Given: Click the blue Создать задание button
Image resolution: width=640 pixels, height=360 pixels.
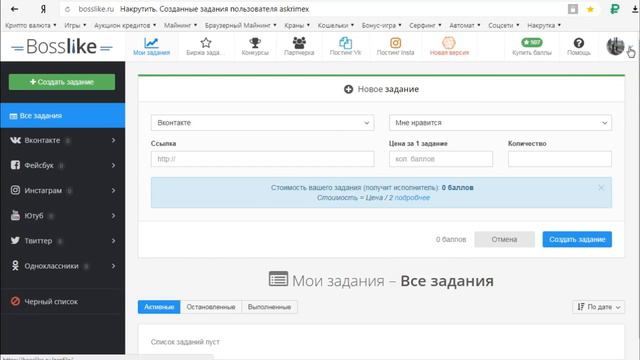Looking at the screenshot, I should pyautogui.click(x=577, y=240).
